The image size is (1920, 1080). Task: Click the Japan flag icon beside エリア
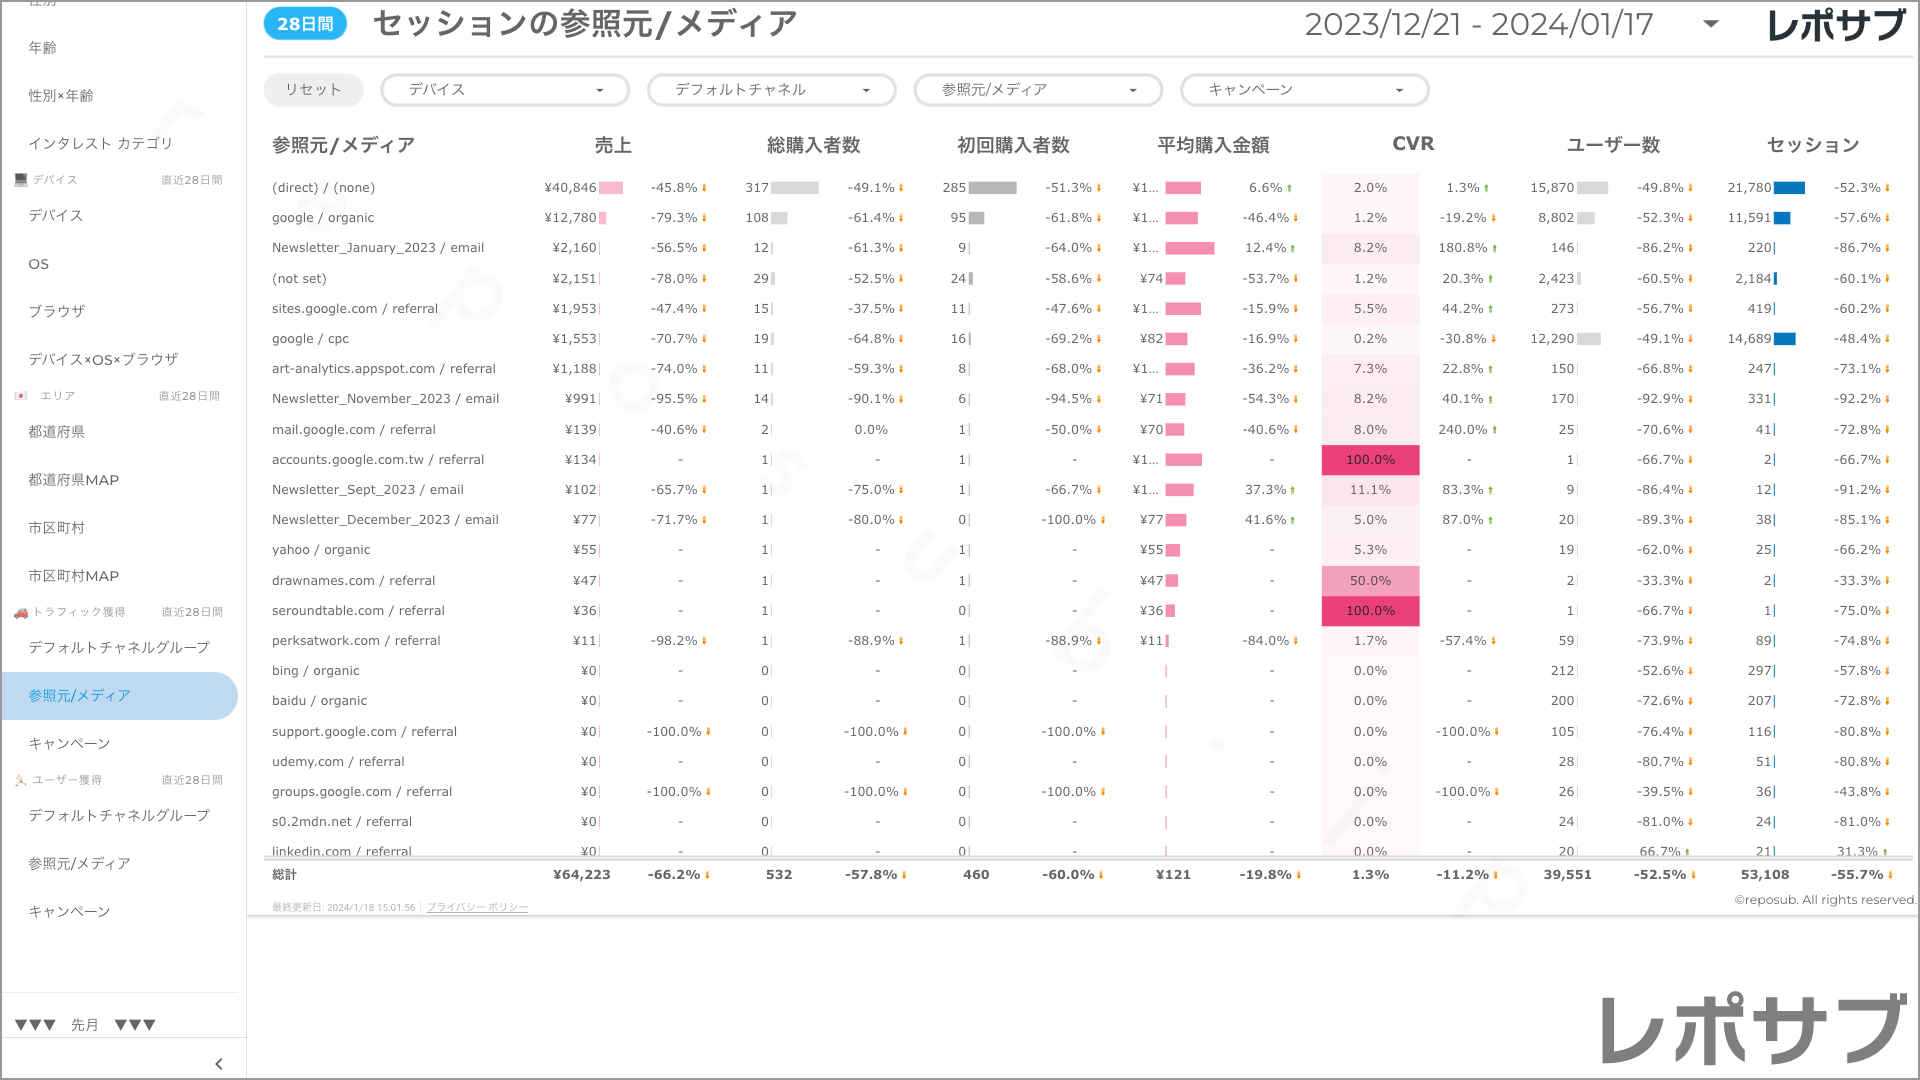tap(21, 396)
